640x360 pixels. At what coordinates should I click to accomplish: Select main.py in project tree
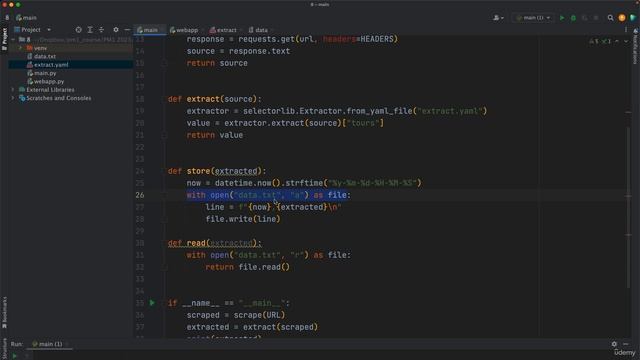pos(45,73)
